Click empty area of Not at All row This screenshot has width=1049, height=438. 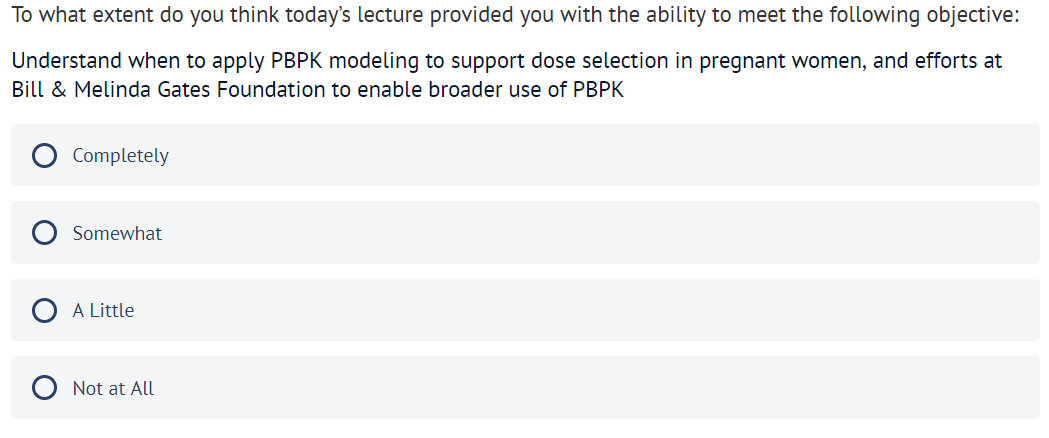click(600, 388)
